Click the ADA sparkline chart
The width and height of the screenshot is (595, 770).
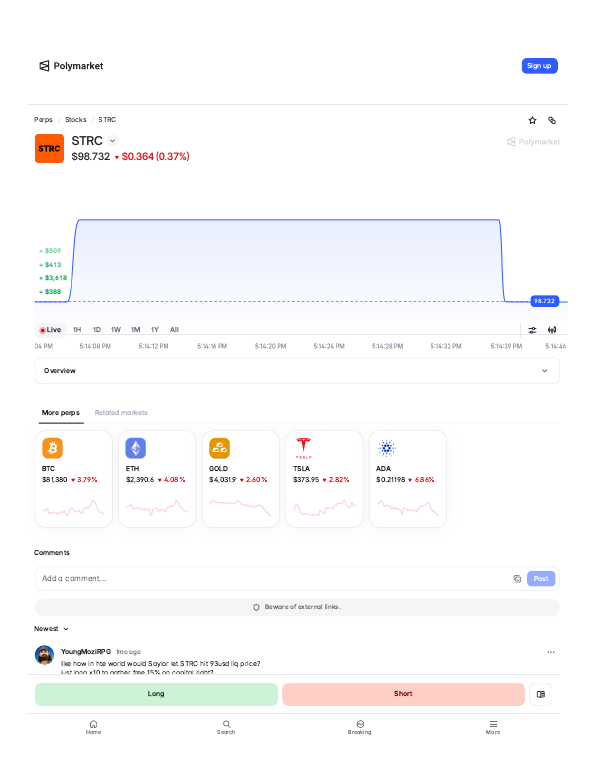click(x=407, y=508)
